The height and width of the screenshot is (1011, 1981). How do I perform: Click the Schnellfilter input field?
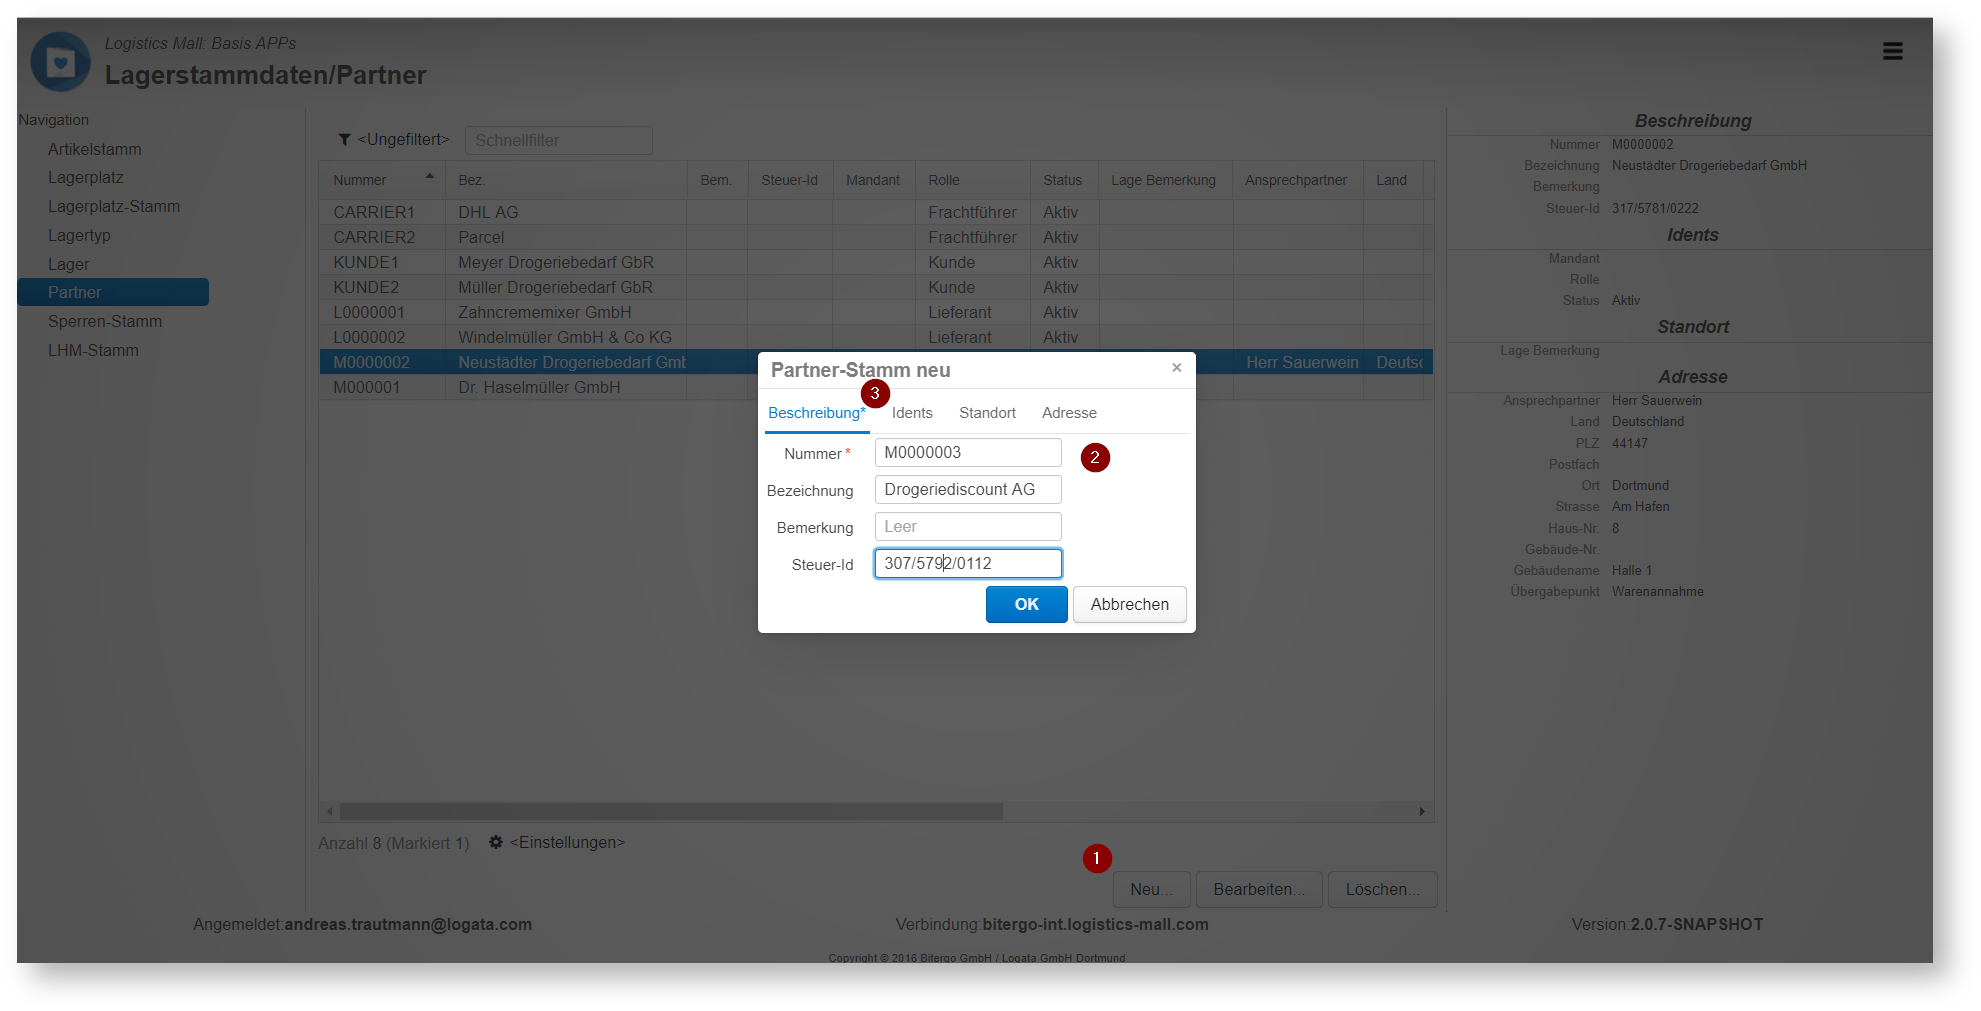[x=559, y=141]
